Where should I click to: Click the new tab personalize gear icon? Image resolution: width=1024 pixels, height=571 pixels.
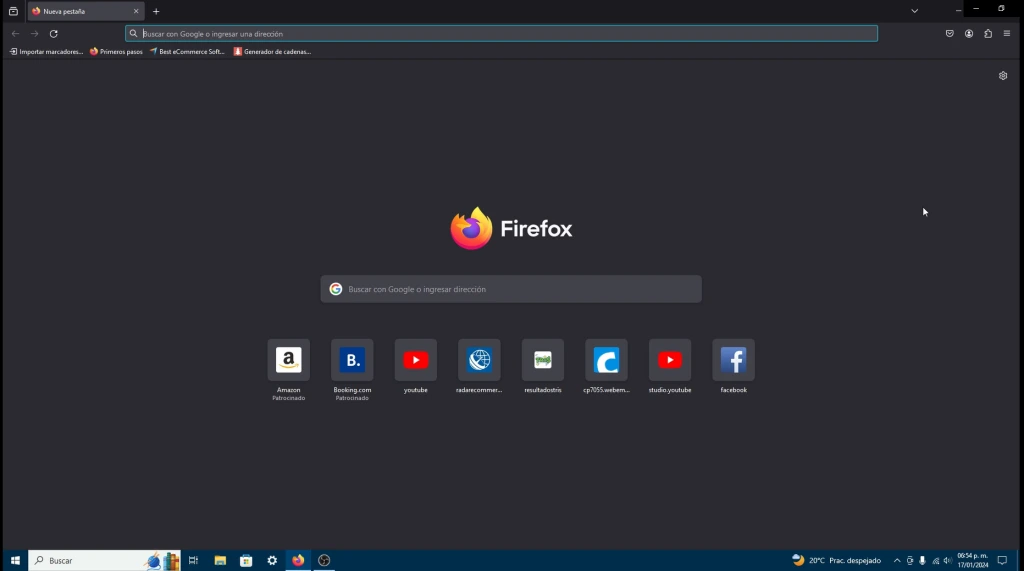[1003, 76]
